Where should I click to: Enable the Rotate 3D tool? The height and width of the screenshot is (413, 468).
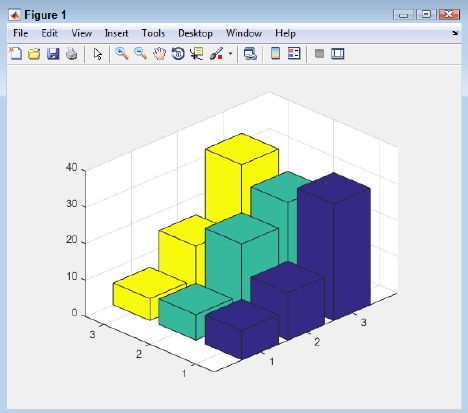(178, 53)
